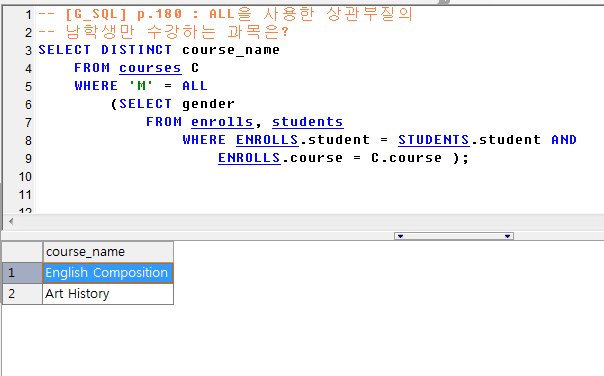The height and width of the screenshot is (376, 604).
Task: Click line number 11 in the gutter
Action: pyautogui.click(x=25, y=195)
